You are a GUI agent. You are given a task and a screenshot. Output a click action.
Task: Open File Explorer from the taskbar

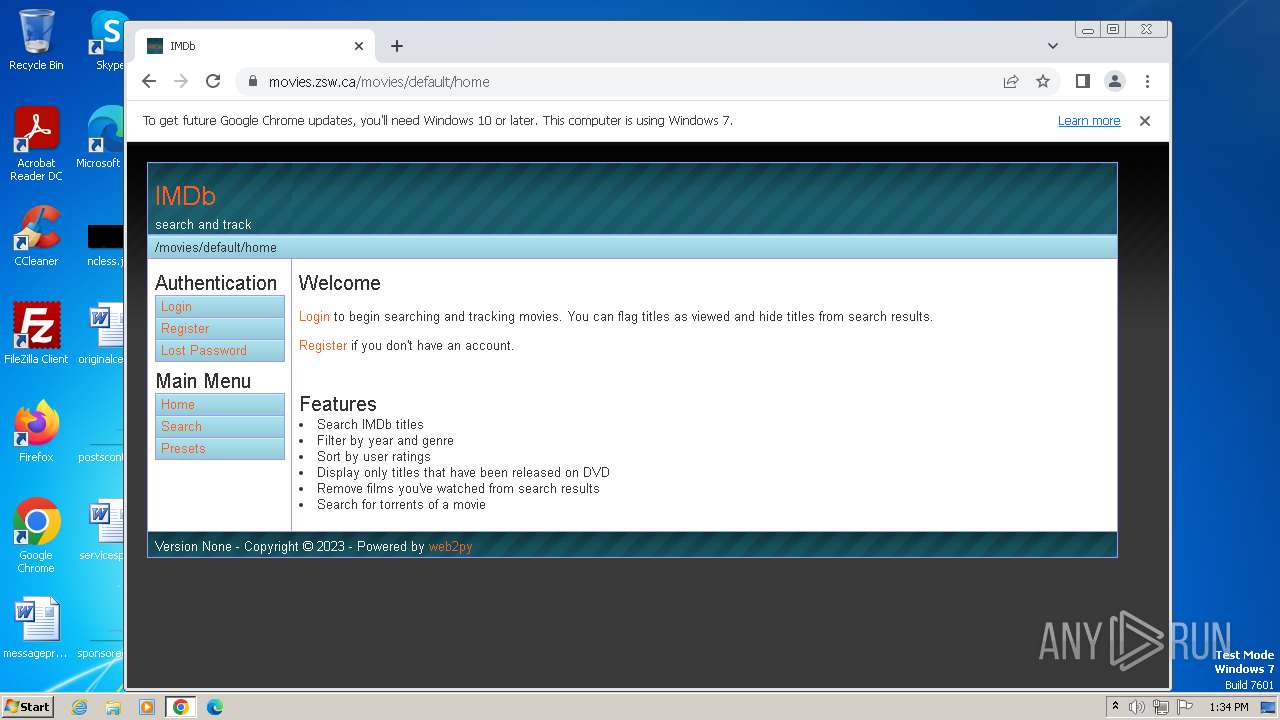click(x=113, y=707)
